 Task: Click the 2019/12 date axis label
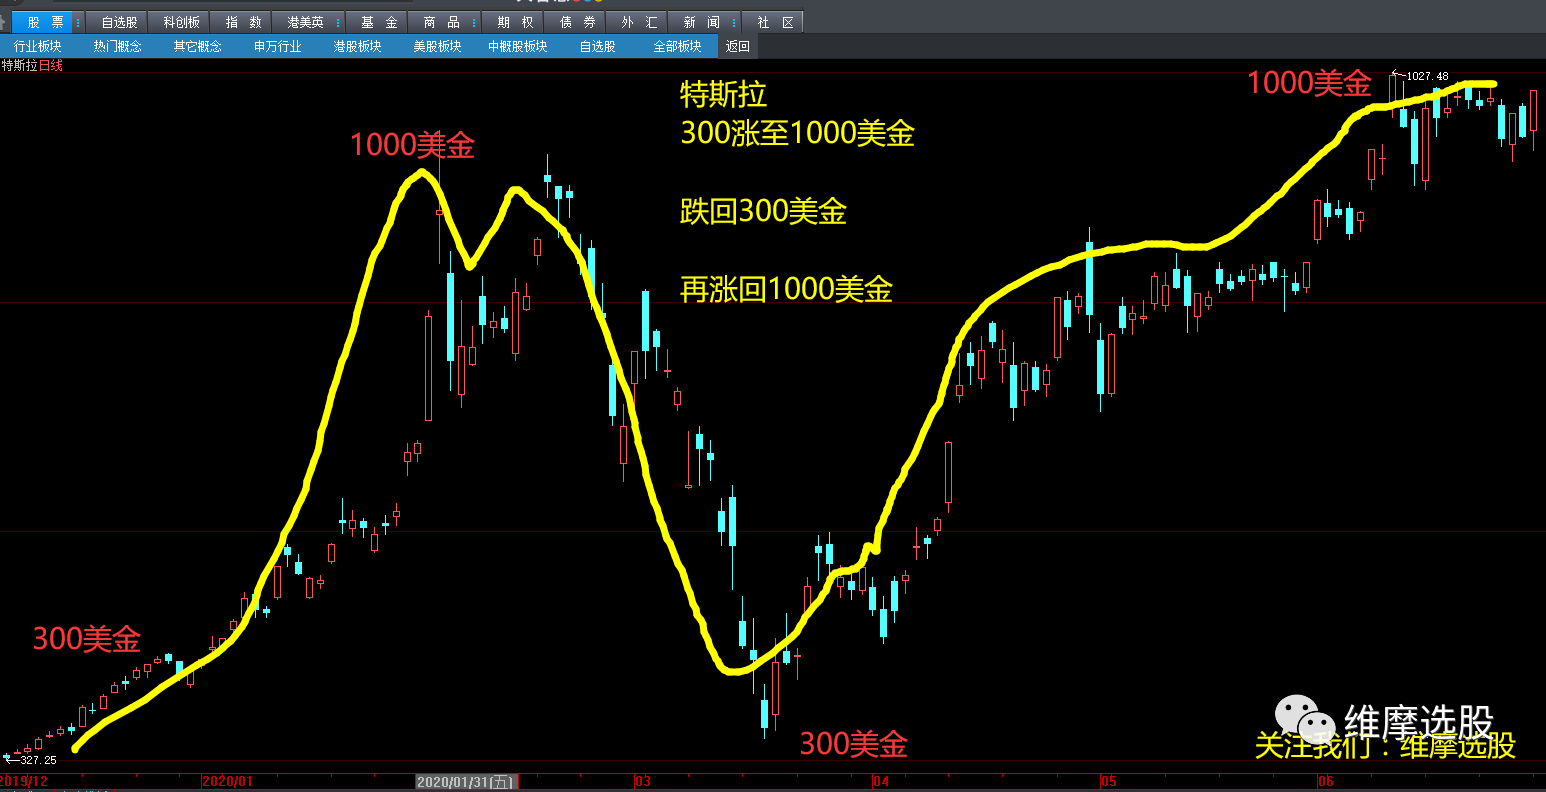point(24,781)
